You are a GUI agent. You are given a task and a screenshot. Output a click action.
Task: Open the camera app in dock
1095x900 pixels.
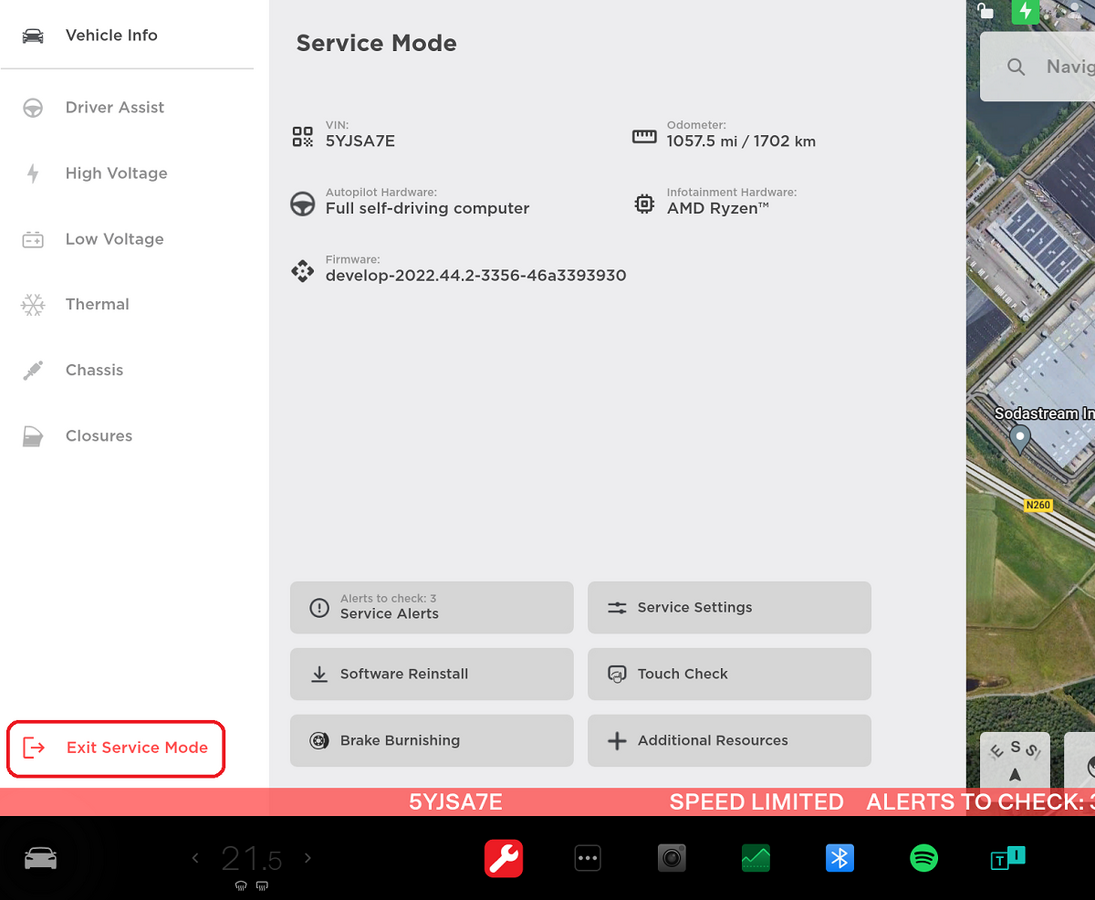672,858
